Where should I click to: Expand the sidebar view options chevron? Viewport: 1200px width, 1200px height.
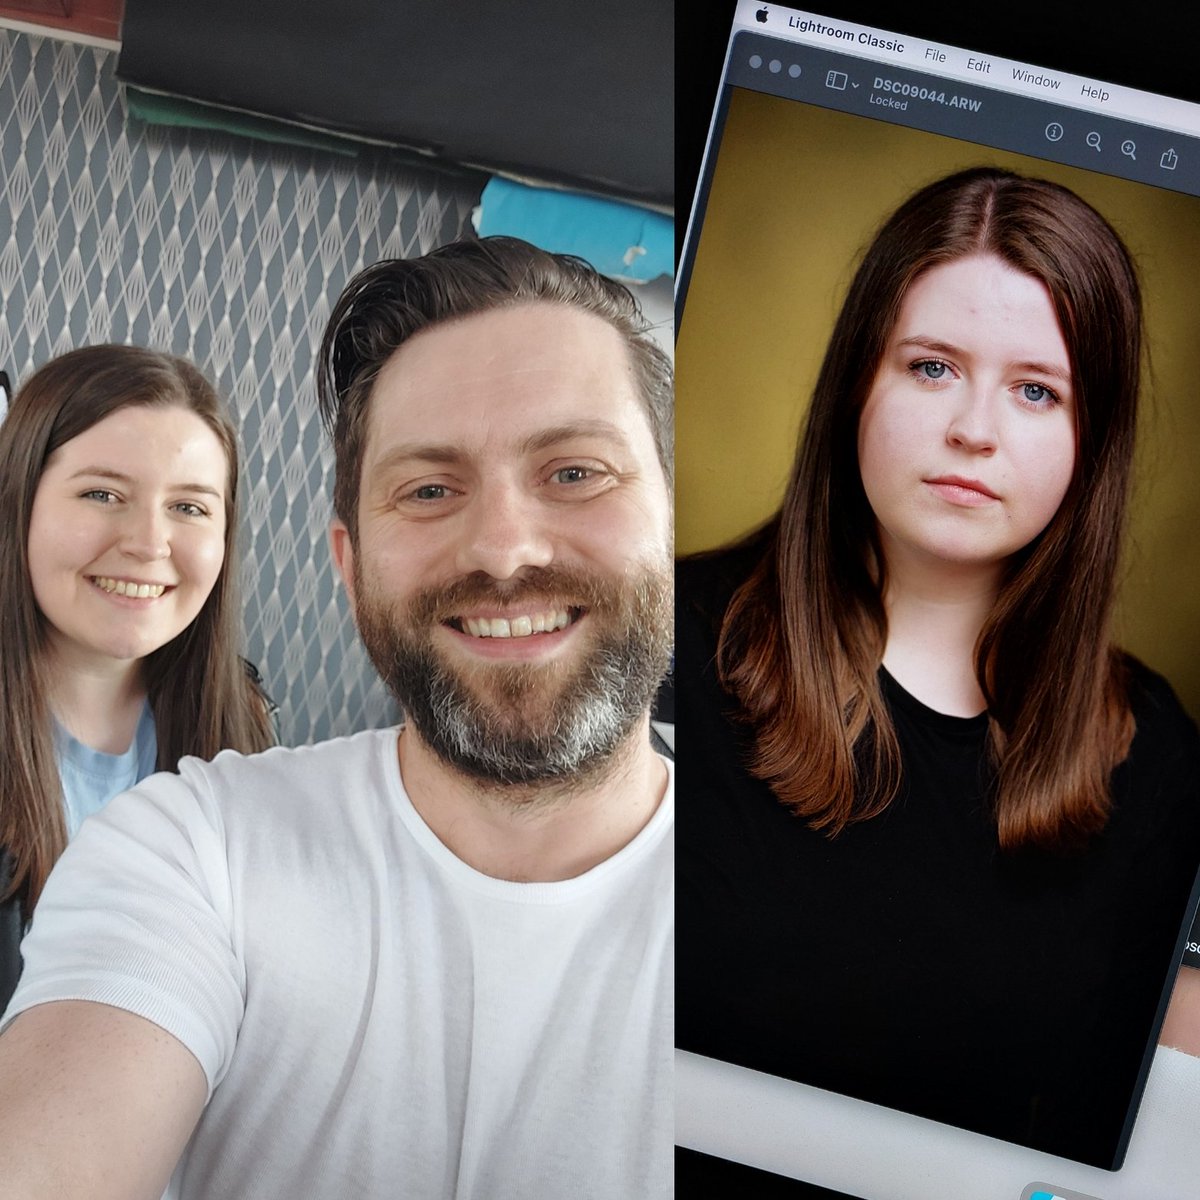(x=855, y=85)
